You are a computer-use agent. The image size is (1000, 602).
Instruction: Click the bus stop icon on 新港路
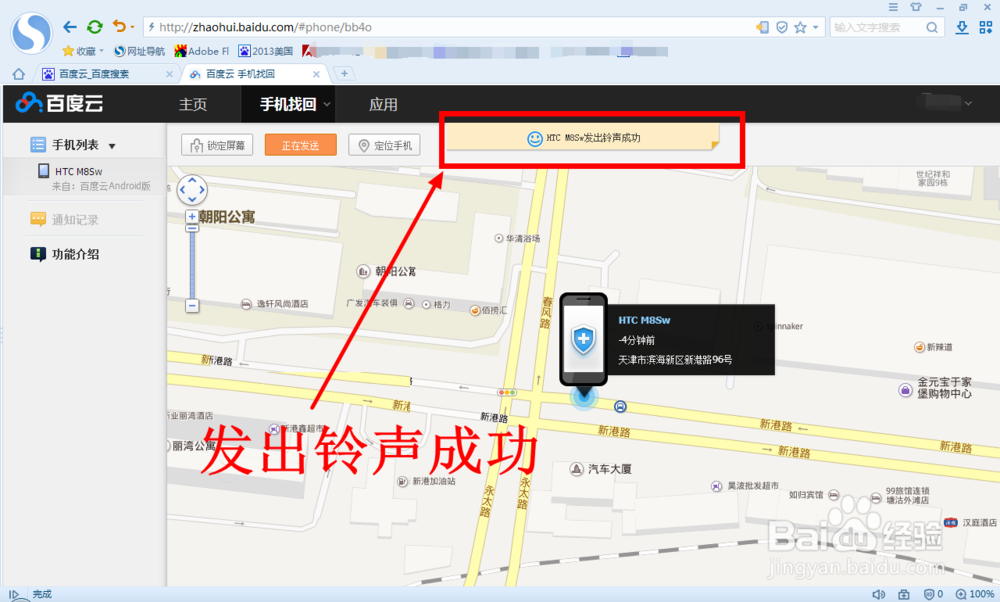[620, 406]
